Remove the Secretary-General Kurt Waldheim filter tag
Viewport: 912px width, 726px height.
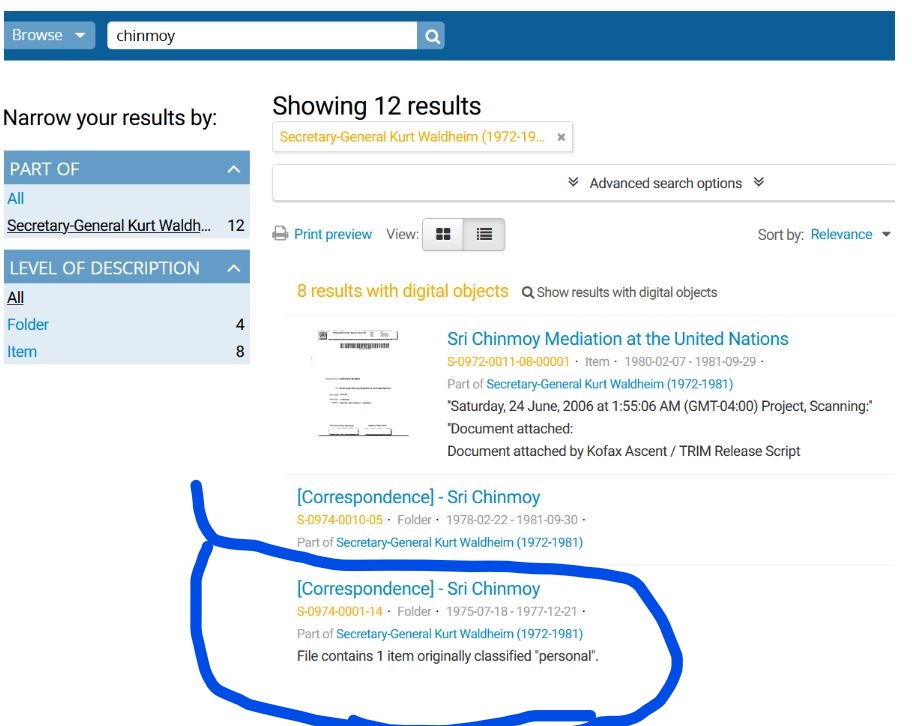tap(561, 137)
